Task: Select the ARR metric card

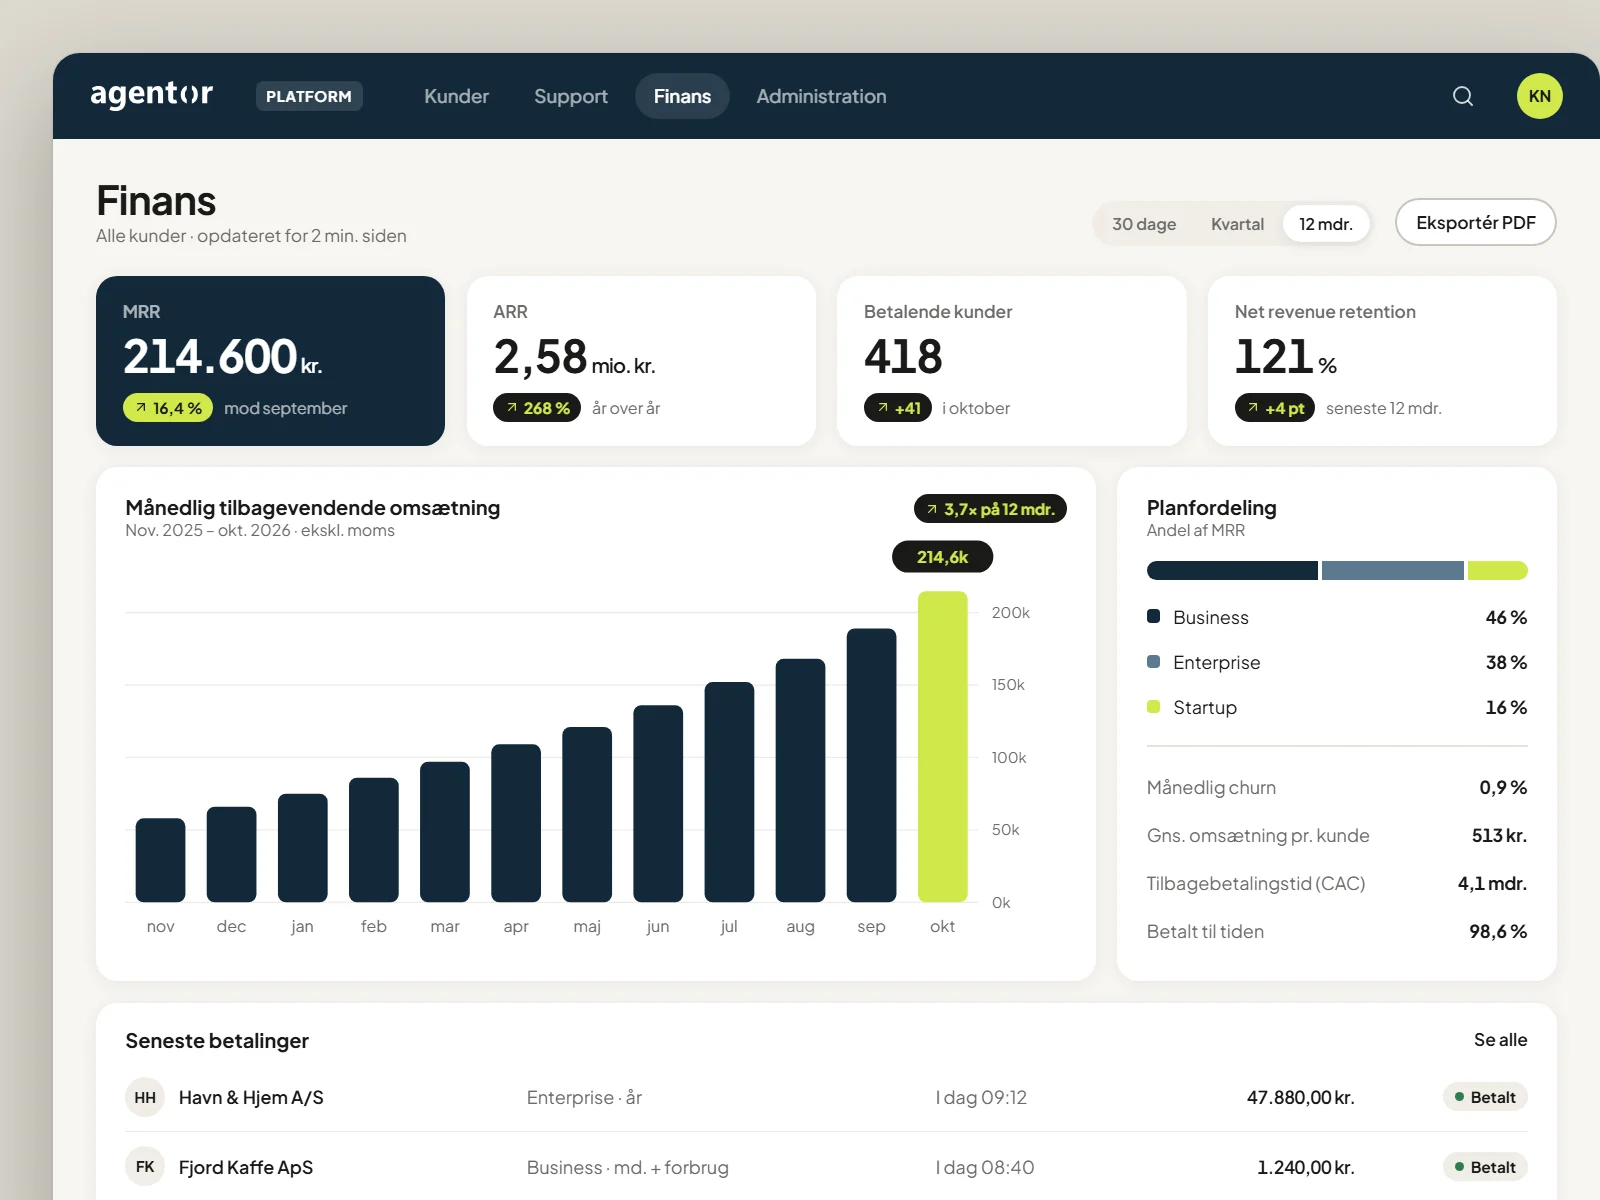Action: 641,361
